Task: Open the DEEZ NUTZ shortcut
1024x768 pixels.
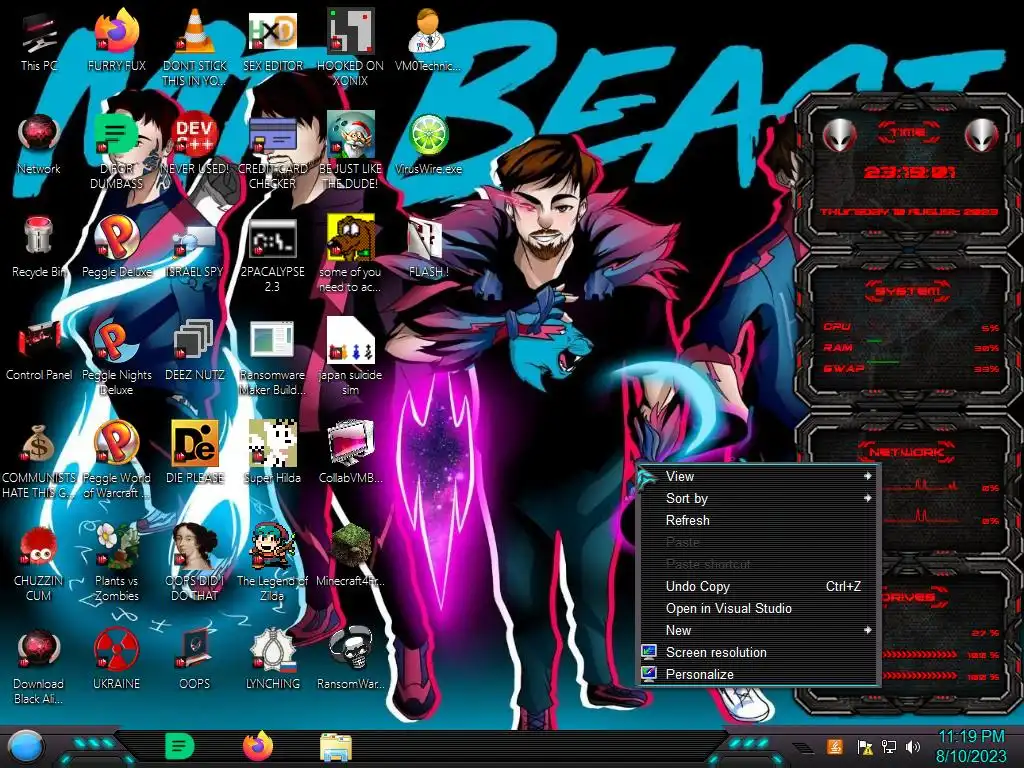Action: point(195,350)
